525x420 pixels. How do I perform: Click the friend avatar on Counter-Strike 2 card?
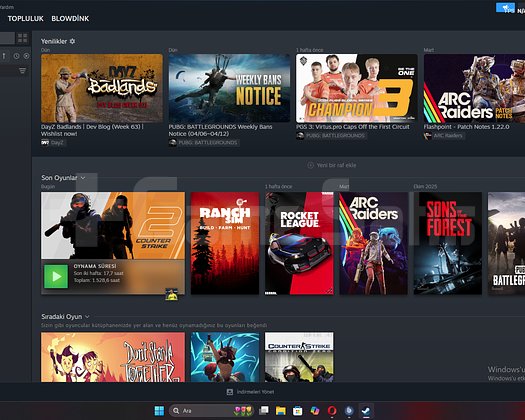[x=171, y=294]
